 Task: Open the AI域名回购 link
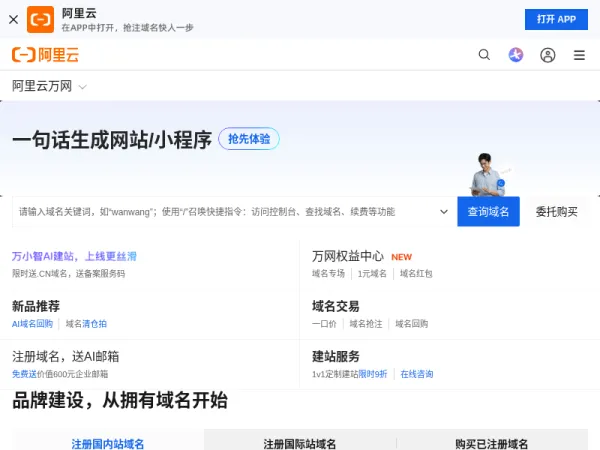coord(32,324)
